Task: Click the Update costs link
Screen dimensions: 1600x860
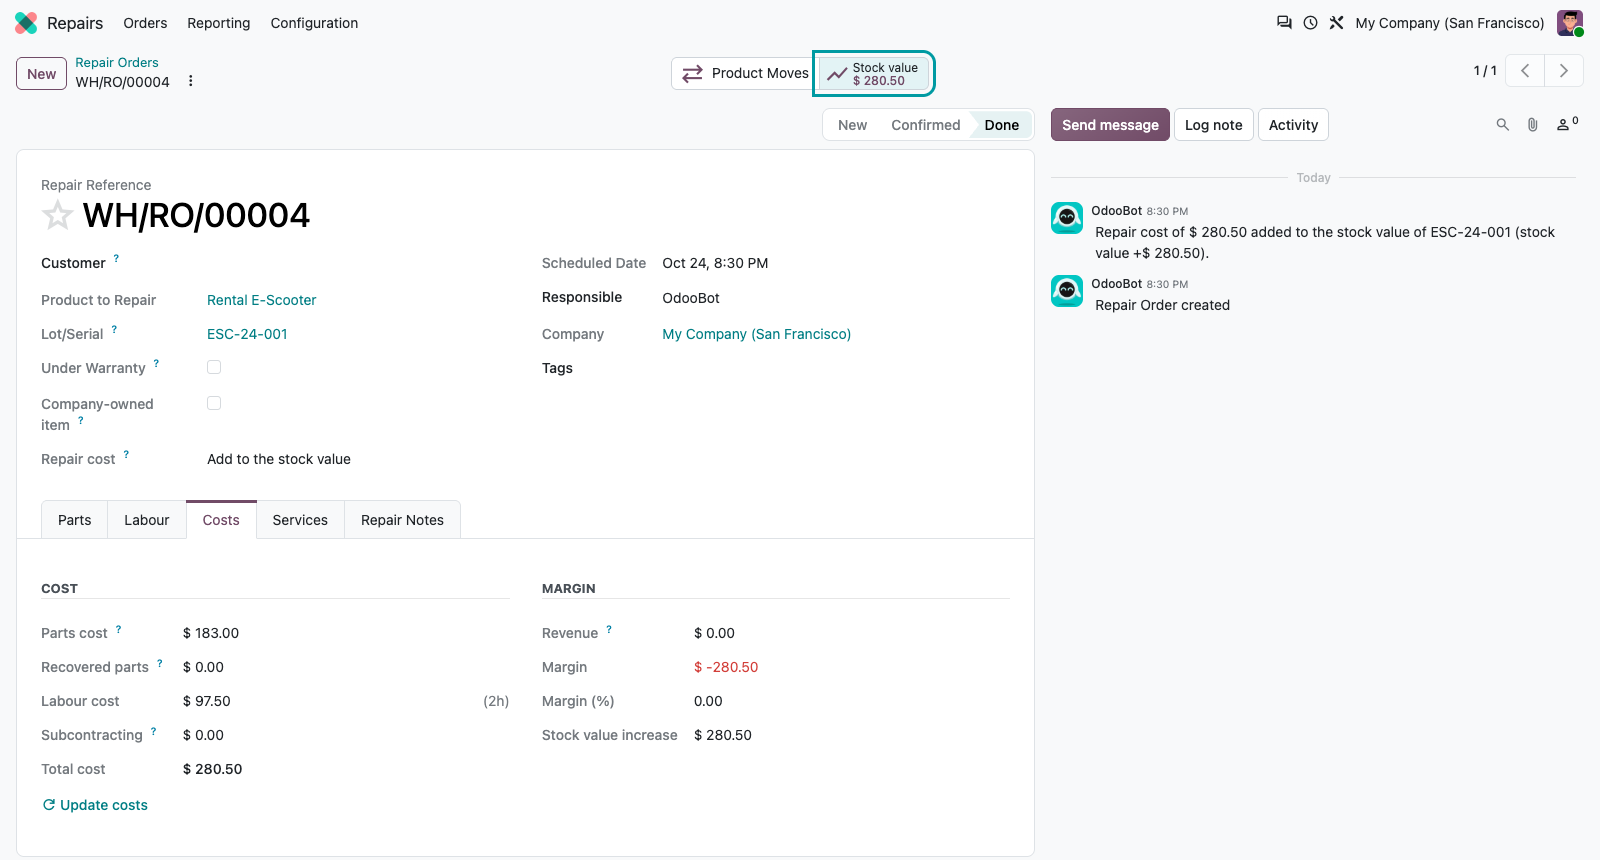Action: click(95, 805)
